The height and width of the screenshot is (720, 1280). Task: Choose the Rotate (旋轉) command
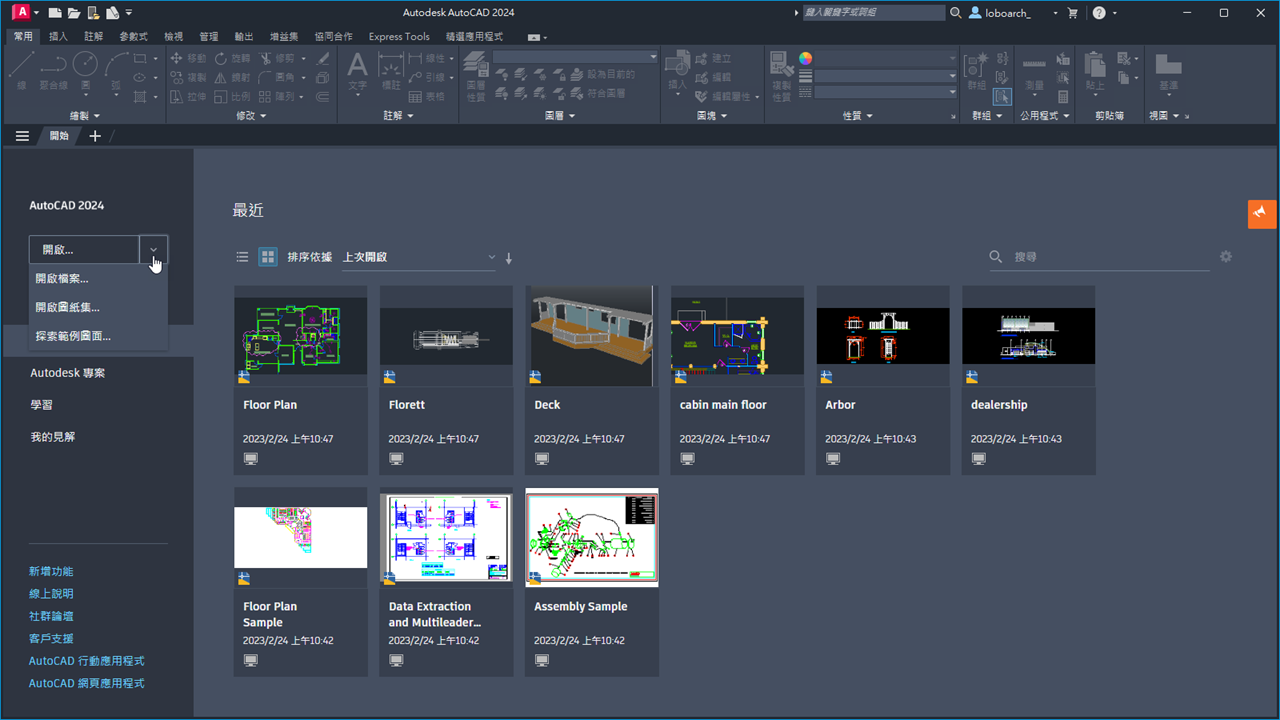click(x=233, y=59)
